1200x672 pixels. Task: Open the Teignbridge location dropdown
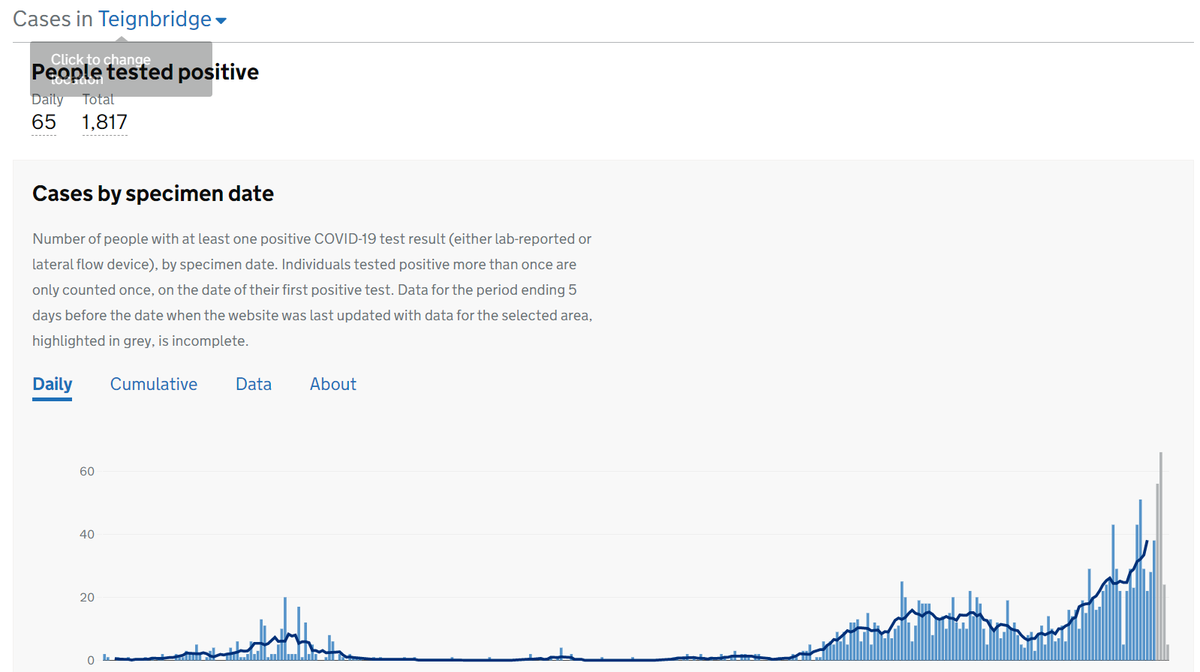pyautogui.click(x=162, y=19)
